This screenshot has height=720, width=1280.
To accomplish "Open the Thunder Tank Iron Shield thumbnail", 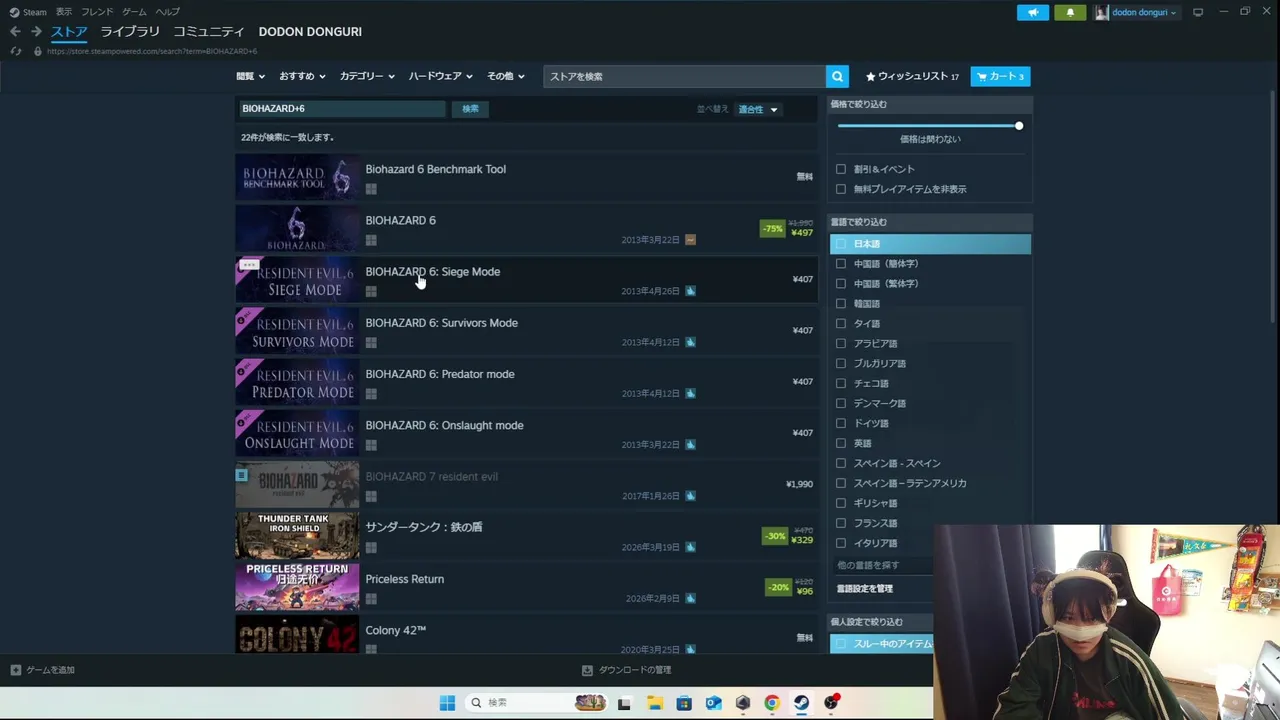I will point(297,536).
